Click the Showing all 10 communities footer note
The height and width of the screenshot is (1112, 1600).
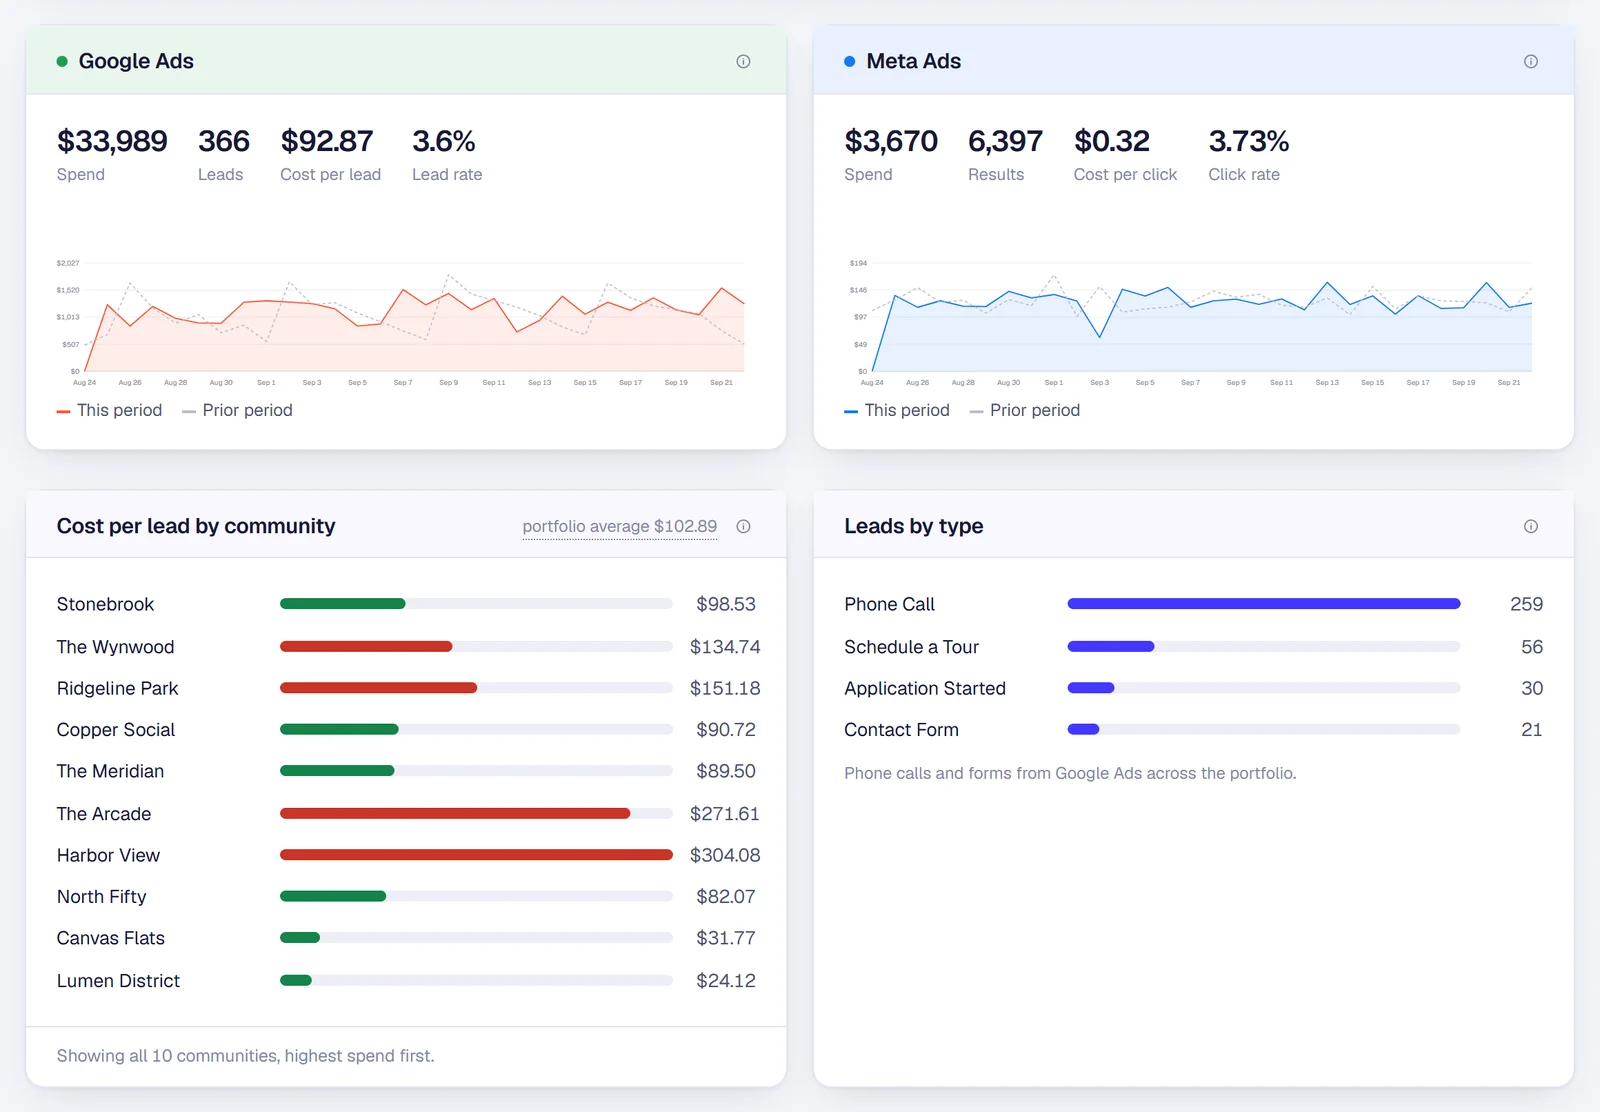coord(245,1056)
